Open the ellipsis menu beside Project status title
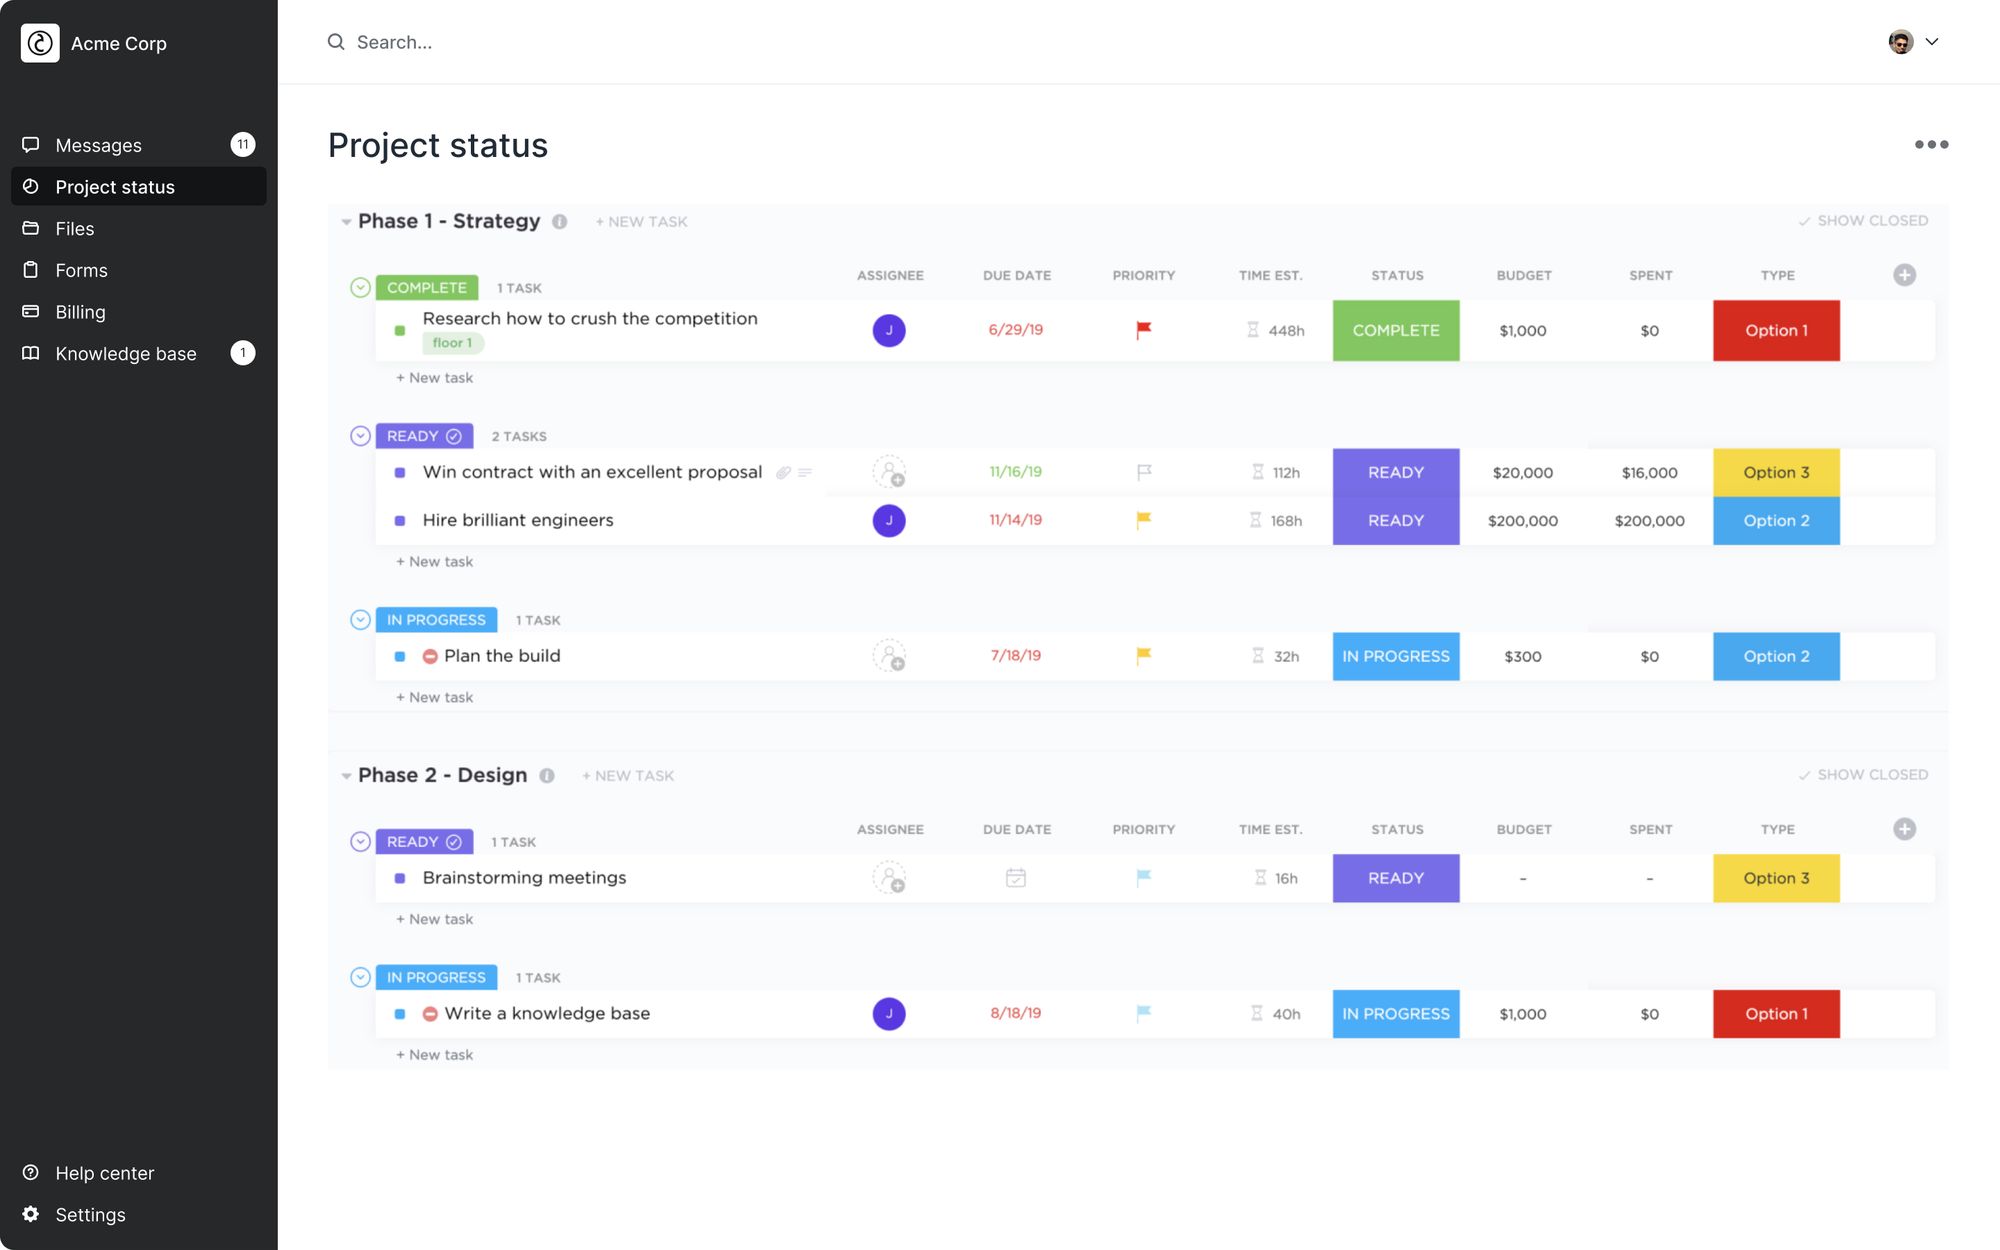The height and width of the screenshot is (1250, 2000). pyautogui.click(x=1931, y=144)
